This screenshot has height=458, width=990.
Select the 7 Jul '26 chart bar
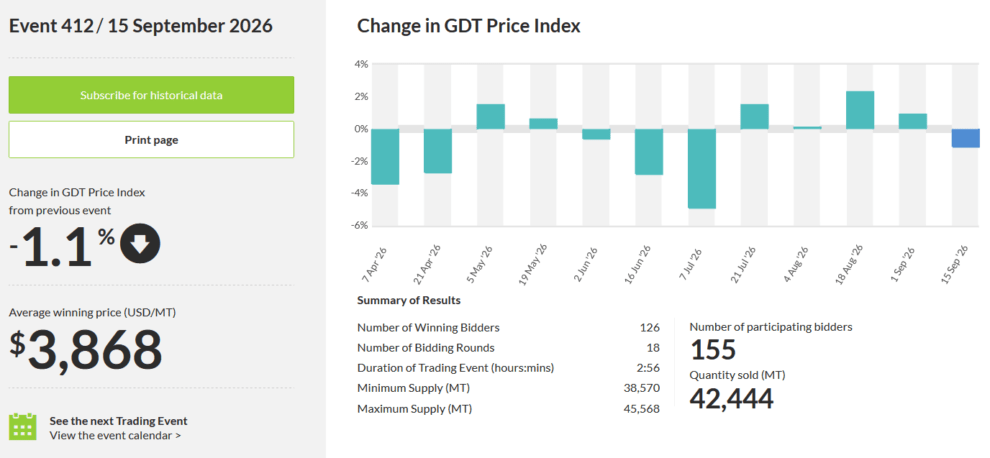point(702,169)
